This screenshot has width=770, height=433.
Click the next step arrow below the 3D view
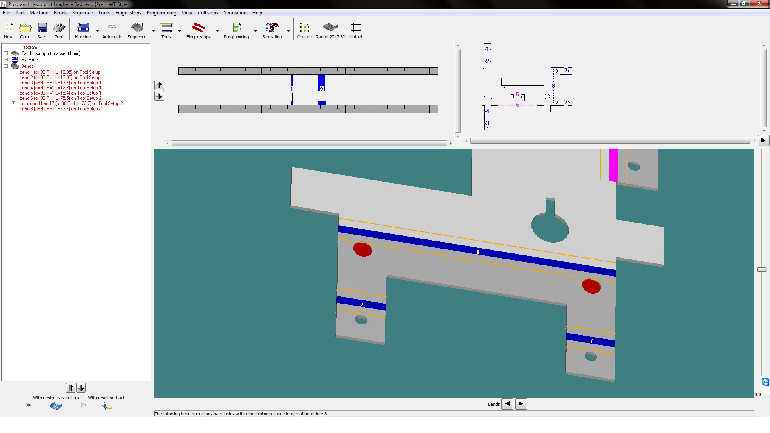520,404
